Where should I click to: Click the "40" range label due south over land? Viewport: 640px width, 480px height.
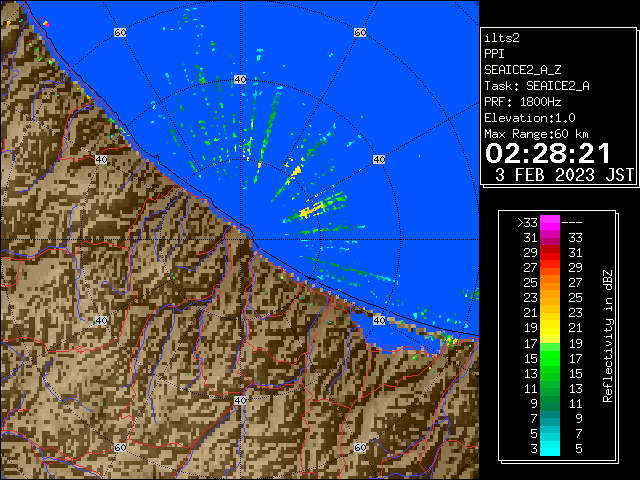(240, 400)
